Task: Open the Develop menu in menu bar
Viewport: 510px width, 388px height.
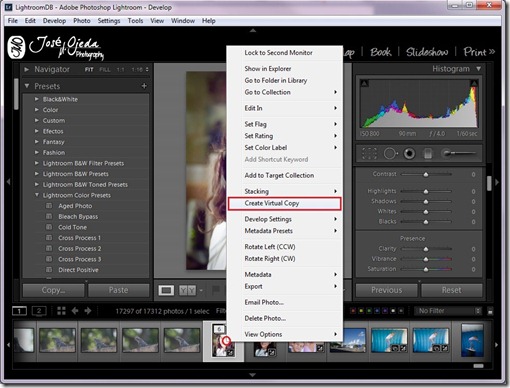Action: [x=54, y=21]
